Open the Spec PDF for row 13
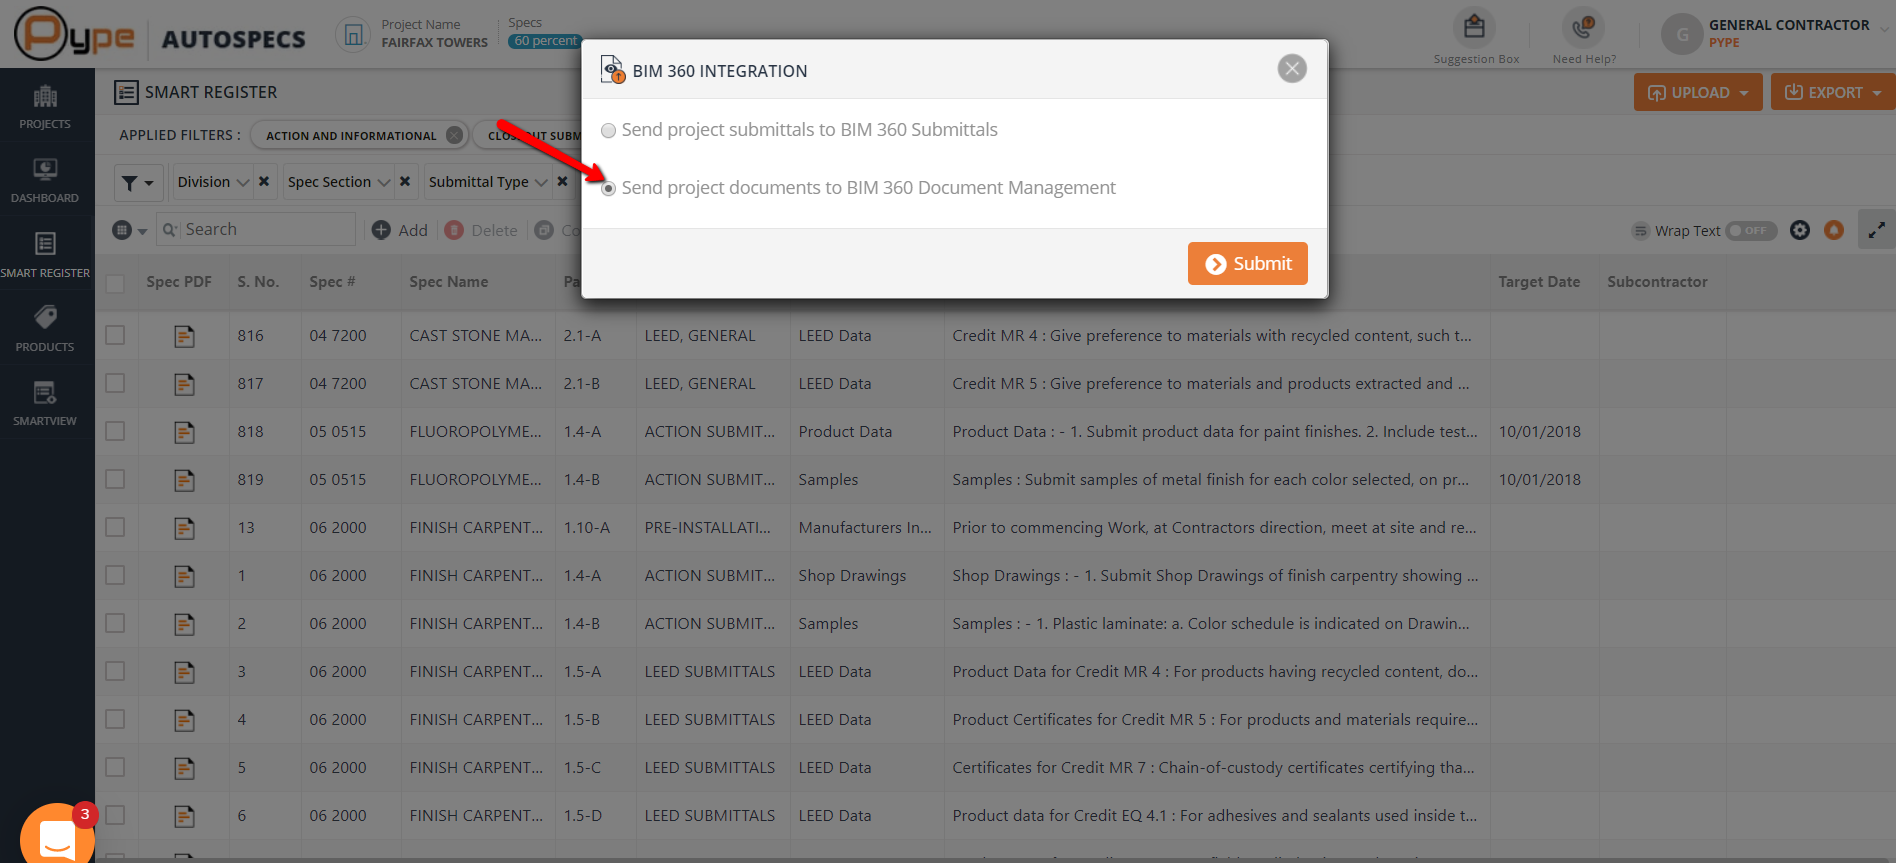This screenshot has height=863, width=1896. 184,529
